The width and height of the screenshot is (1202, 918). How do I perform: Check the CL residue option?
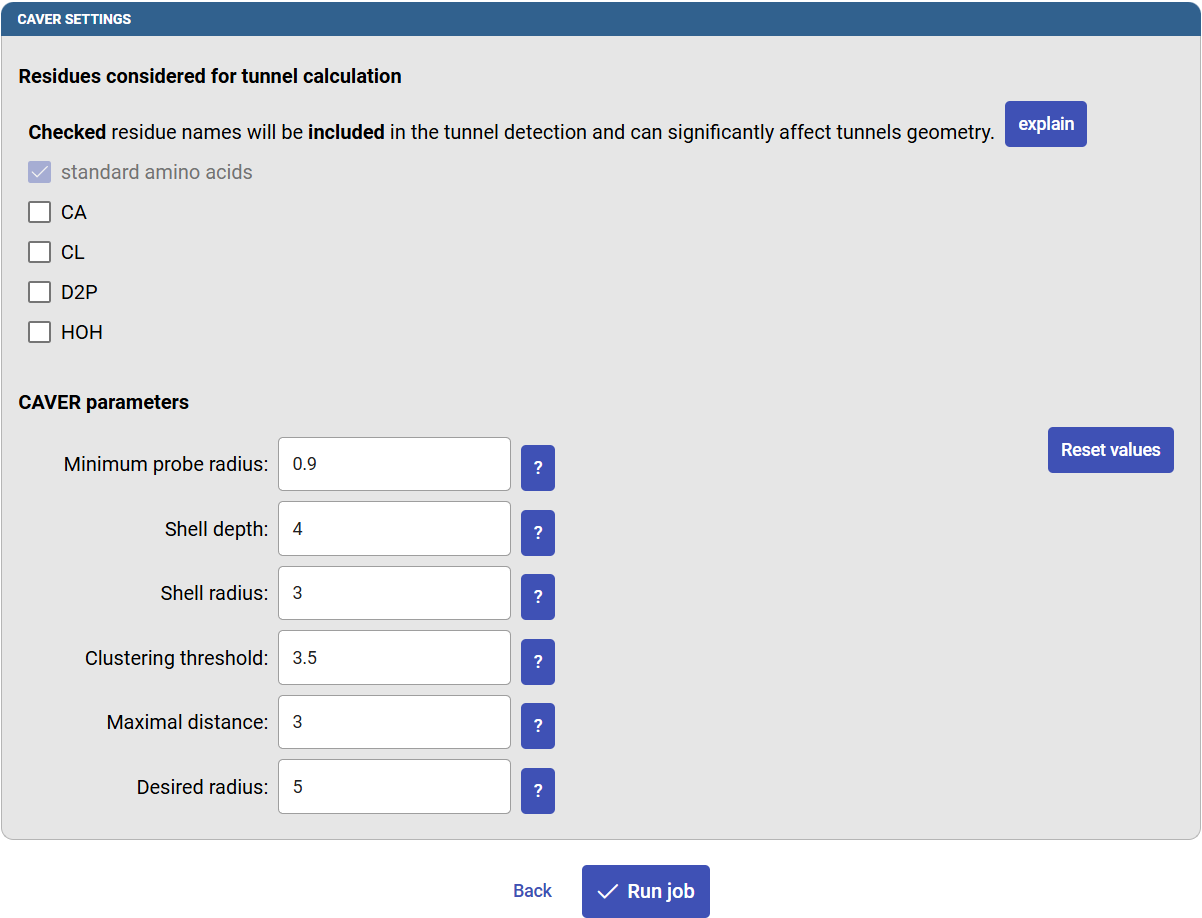click(x=39, y=252)
